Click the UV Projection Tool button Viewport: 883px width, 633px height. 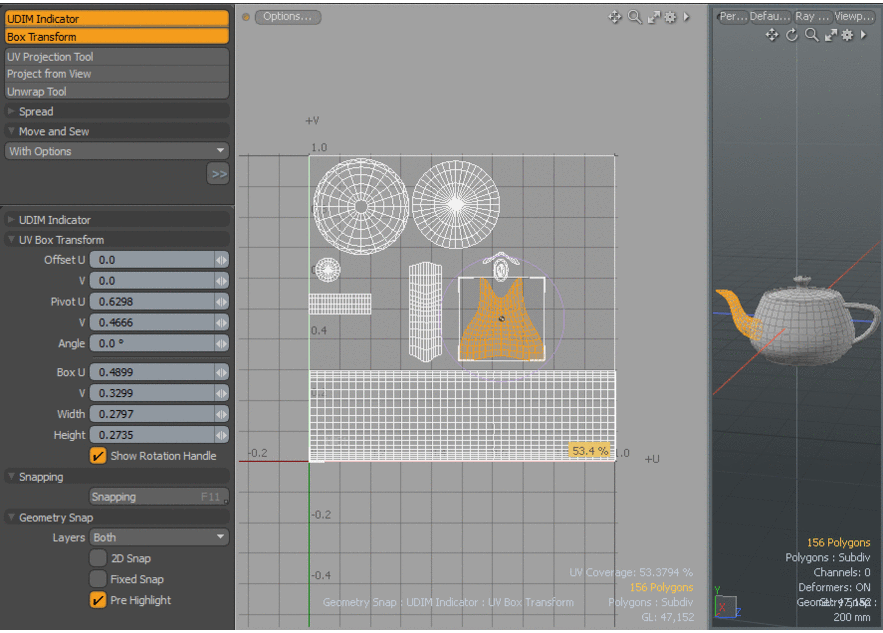click(x=116, y=57)
